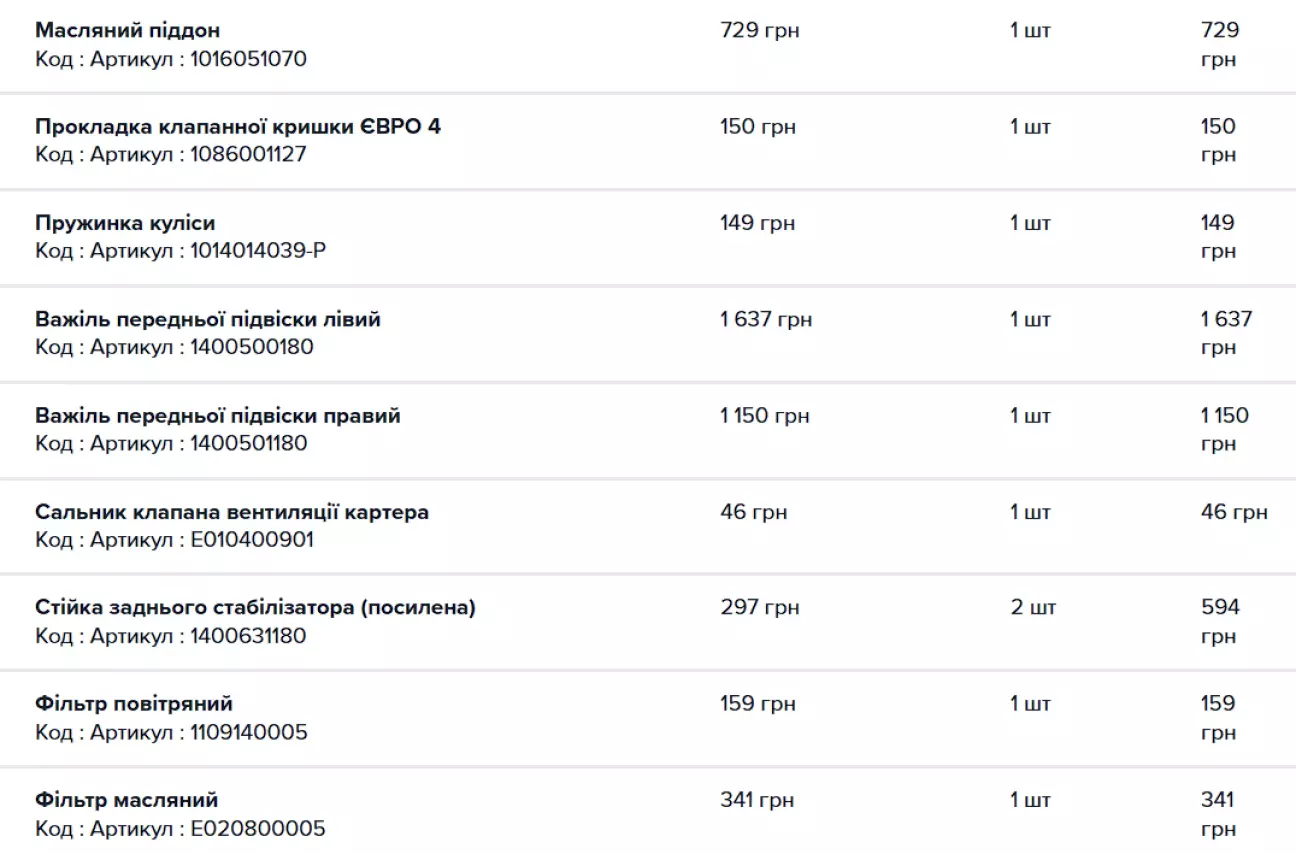This screenshot has height=854, width=1296.
Task: Select Прокладка клапанної кришки ЄВРО 4 item
Action: coord(238,127)
